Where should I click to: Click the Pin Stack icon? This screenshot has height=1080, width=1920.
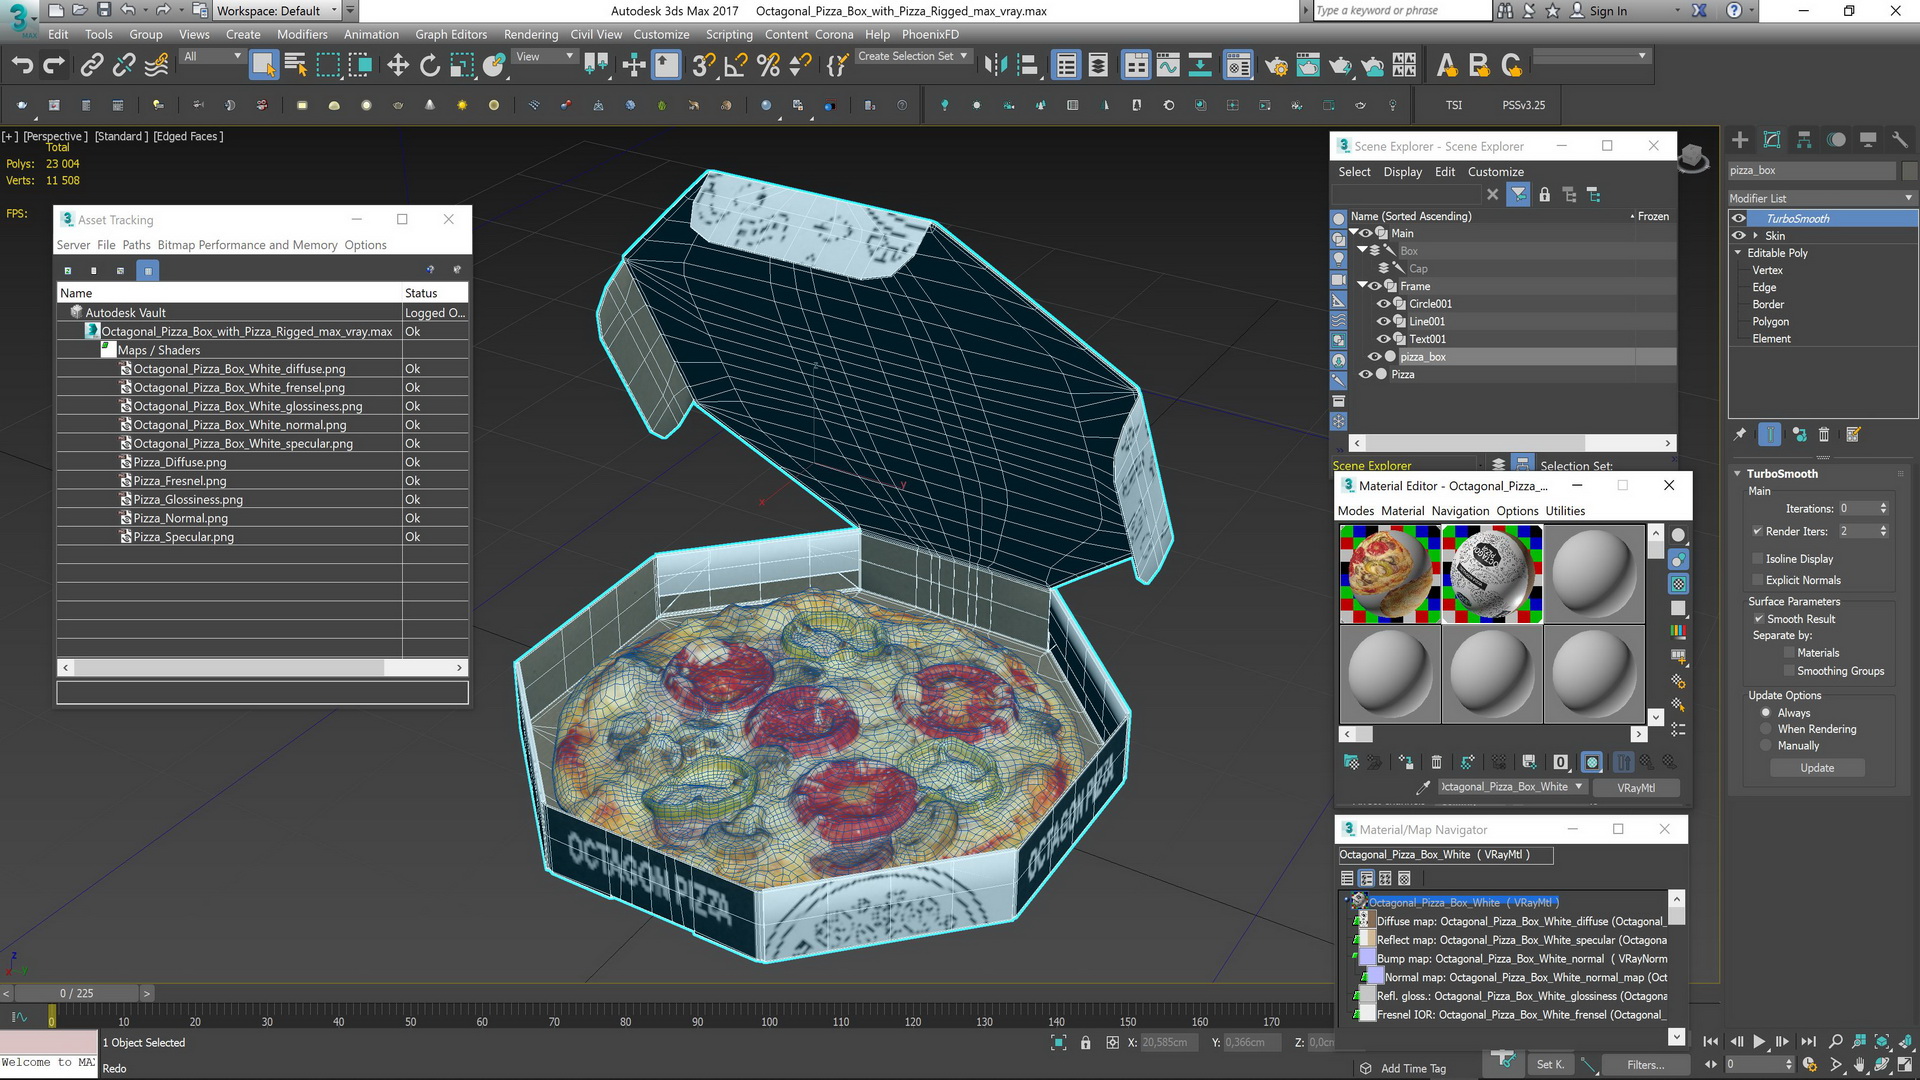(x=1740, y=434)
